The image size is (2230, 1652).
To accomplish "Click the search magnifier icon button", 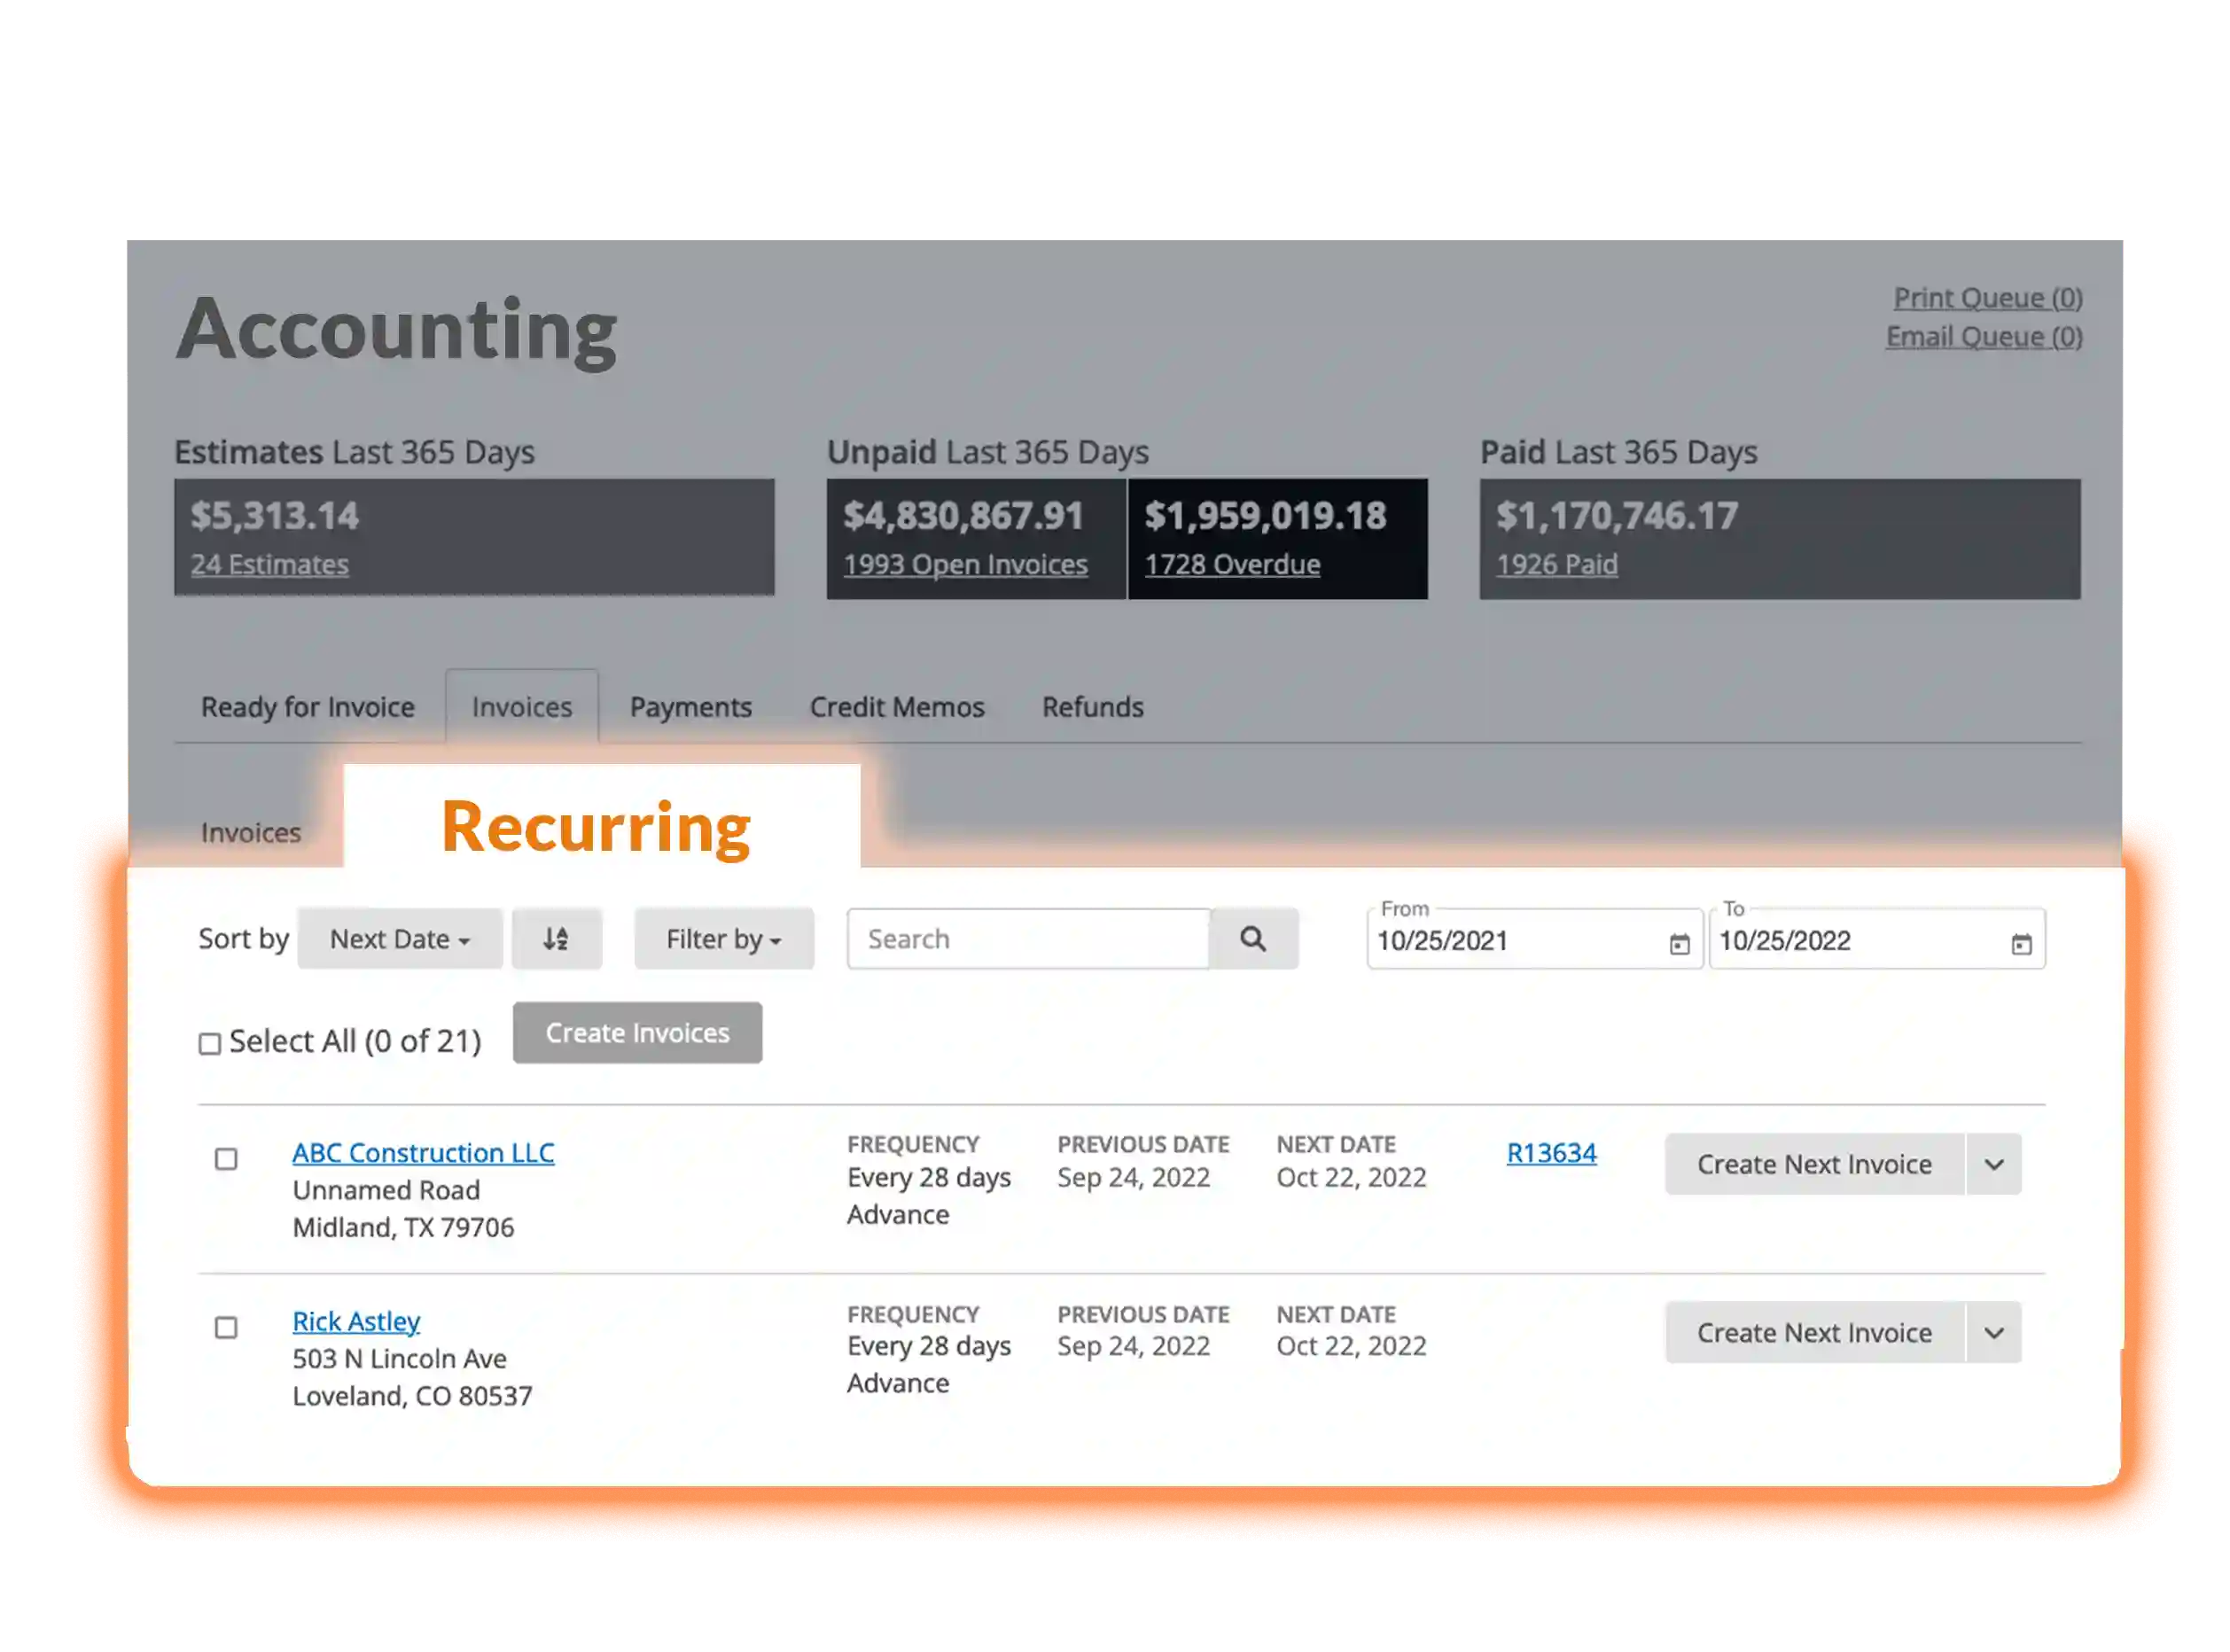I will pyautogui.click(x=1252, y=938).
